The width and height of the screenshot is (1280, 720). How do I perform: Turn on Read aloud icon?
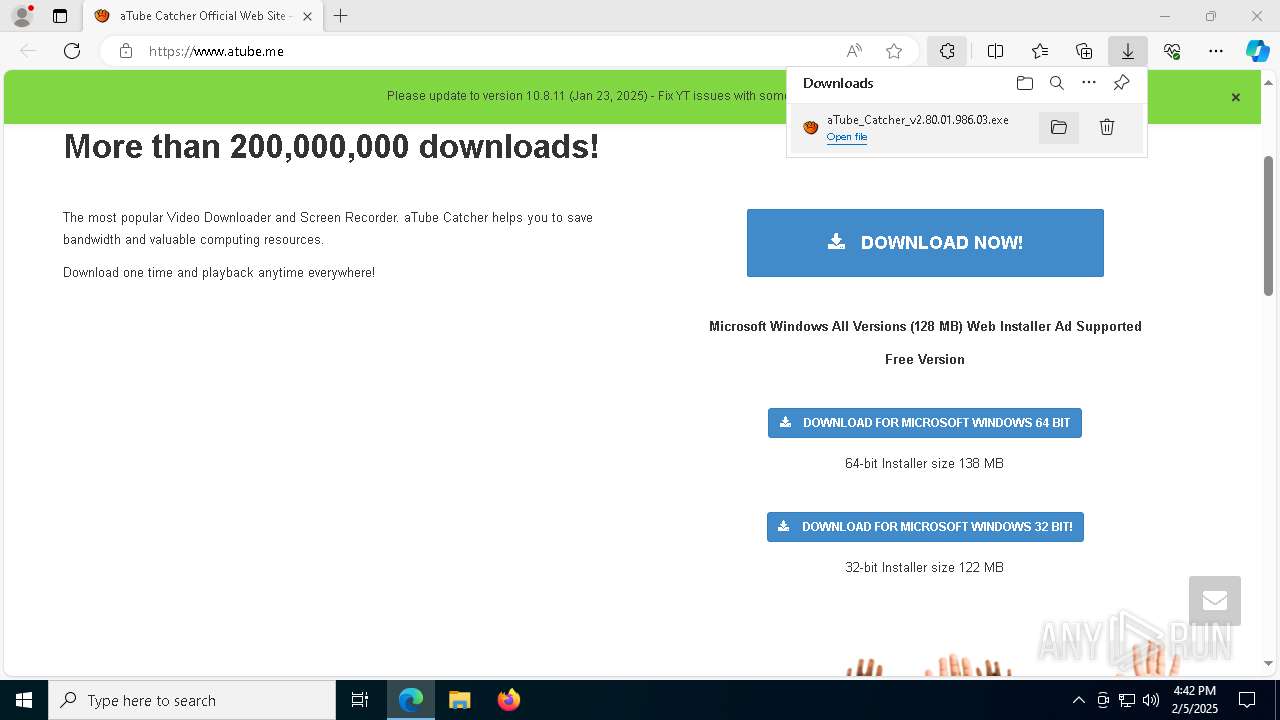tap(854, 51)
